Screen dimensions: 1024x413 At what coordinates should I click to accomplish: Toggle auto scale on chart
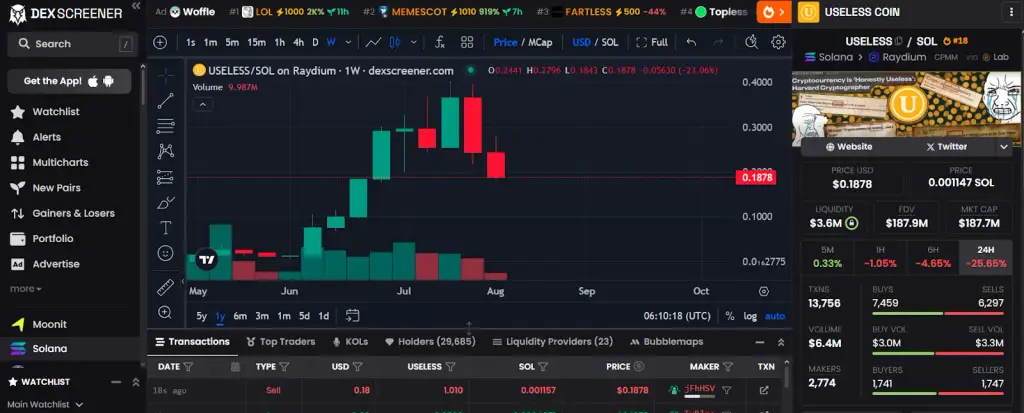[775, 316]
